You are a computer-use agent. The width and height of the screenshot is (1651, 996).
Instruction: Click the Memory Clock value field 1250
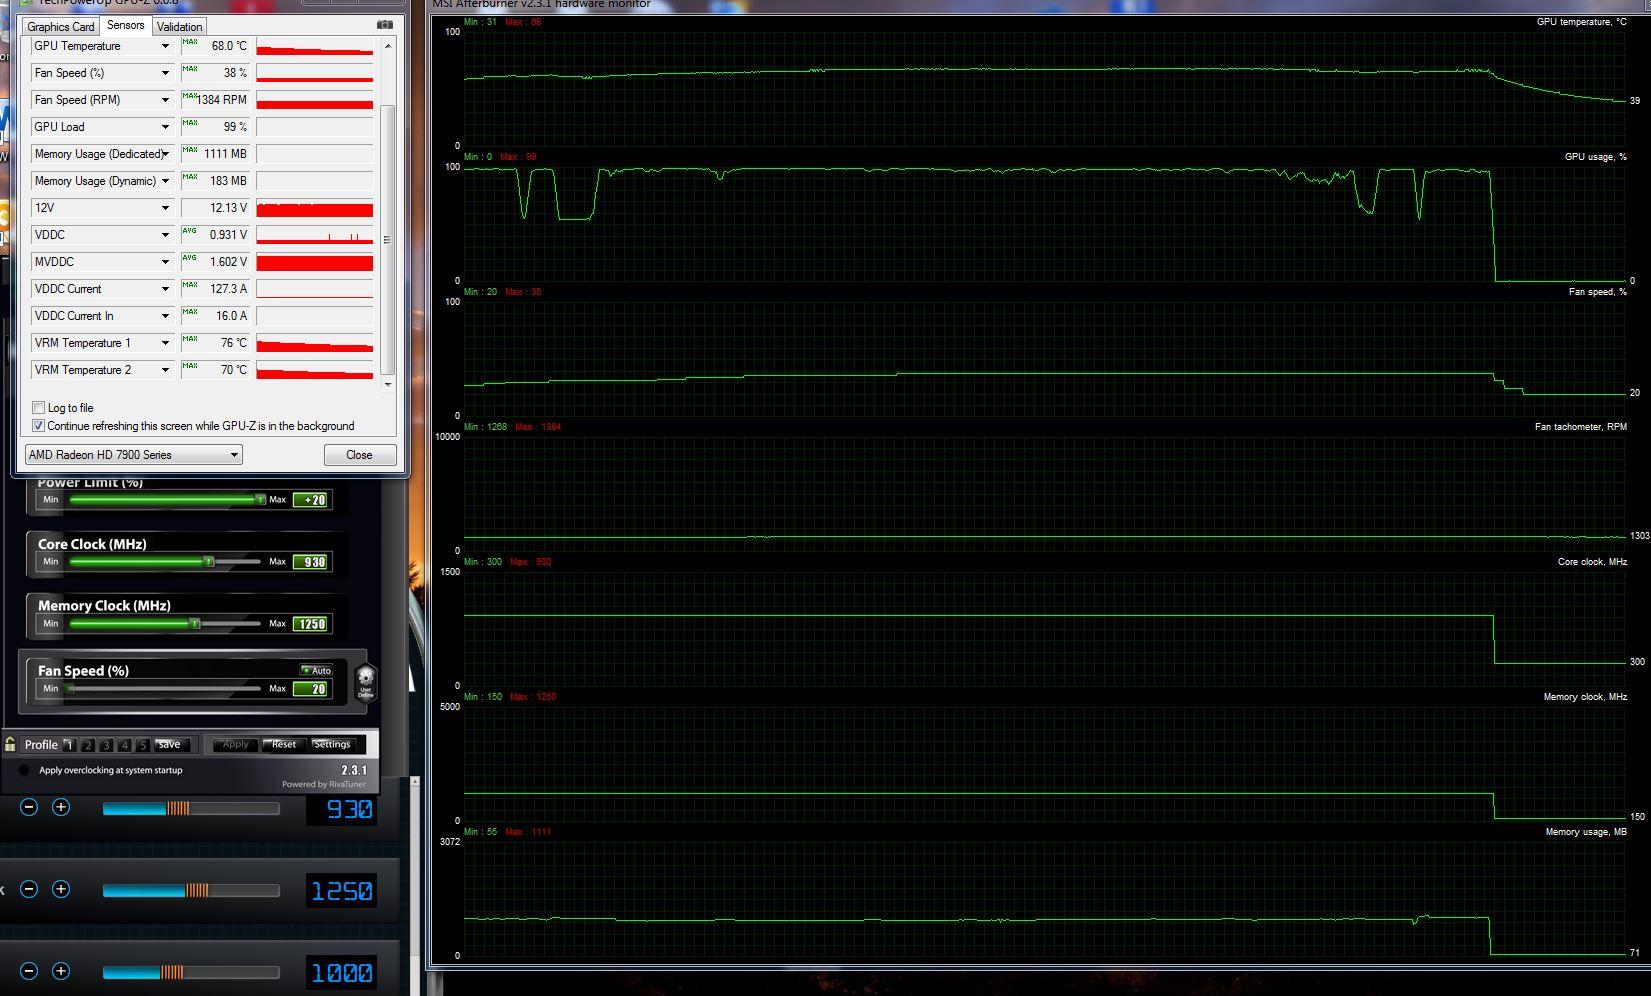click(x=311, y=624)
